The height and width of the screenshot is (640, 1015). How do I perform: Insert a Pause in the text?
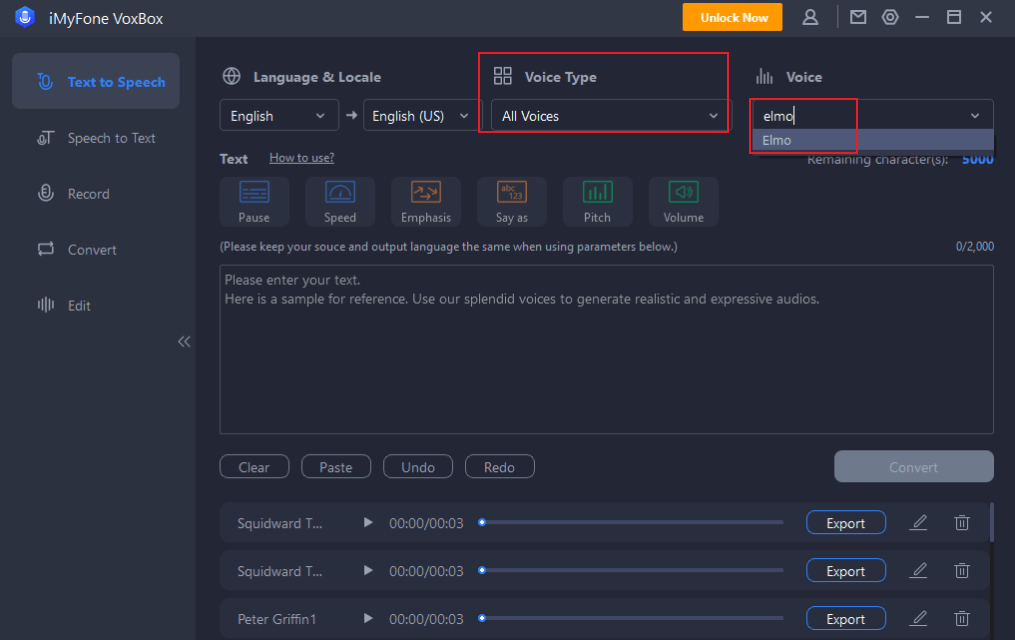pyautogui.click(x=254, y=202)
